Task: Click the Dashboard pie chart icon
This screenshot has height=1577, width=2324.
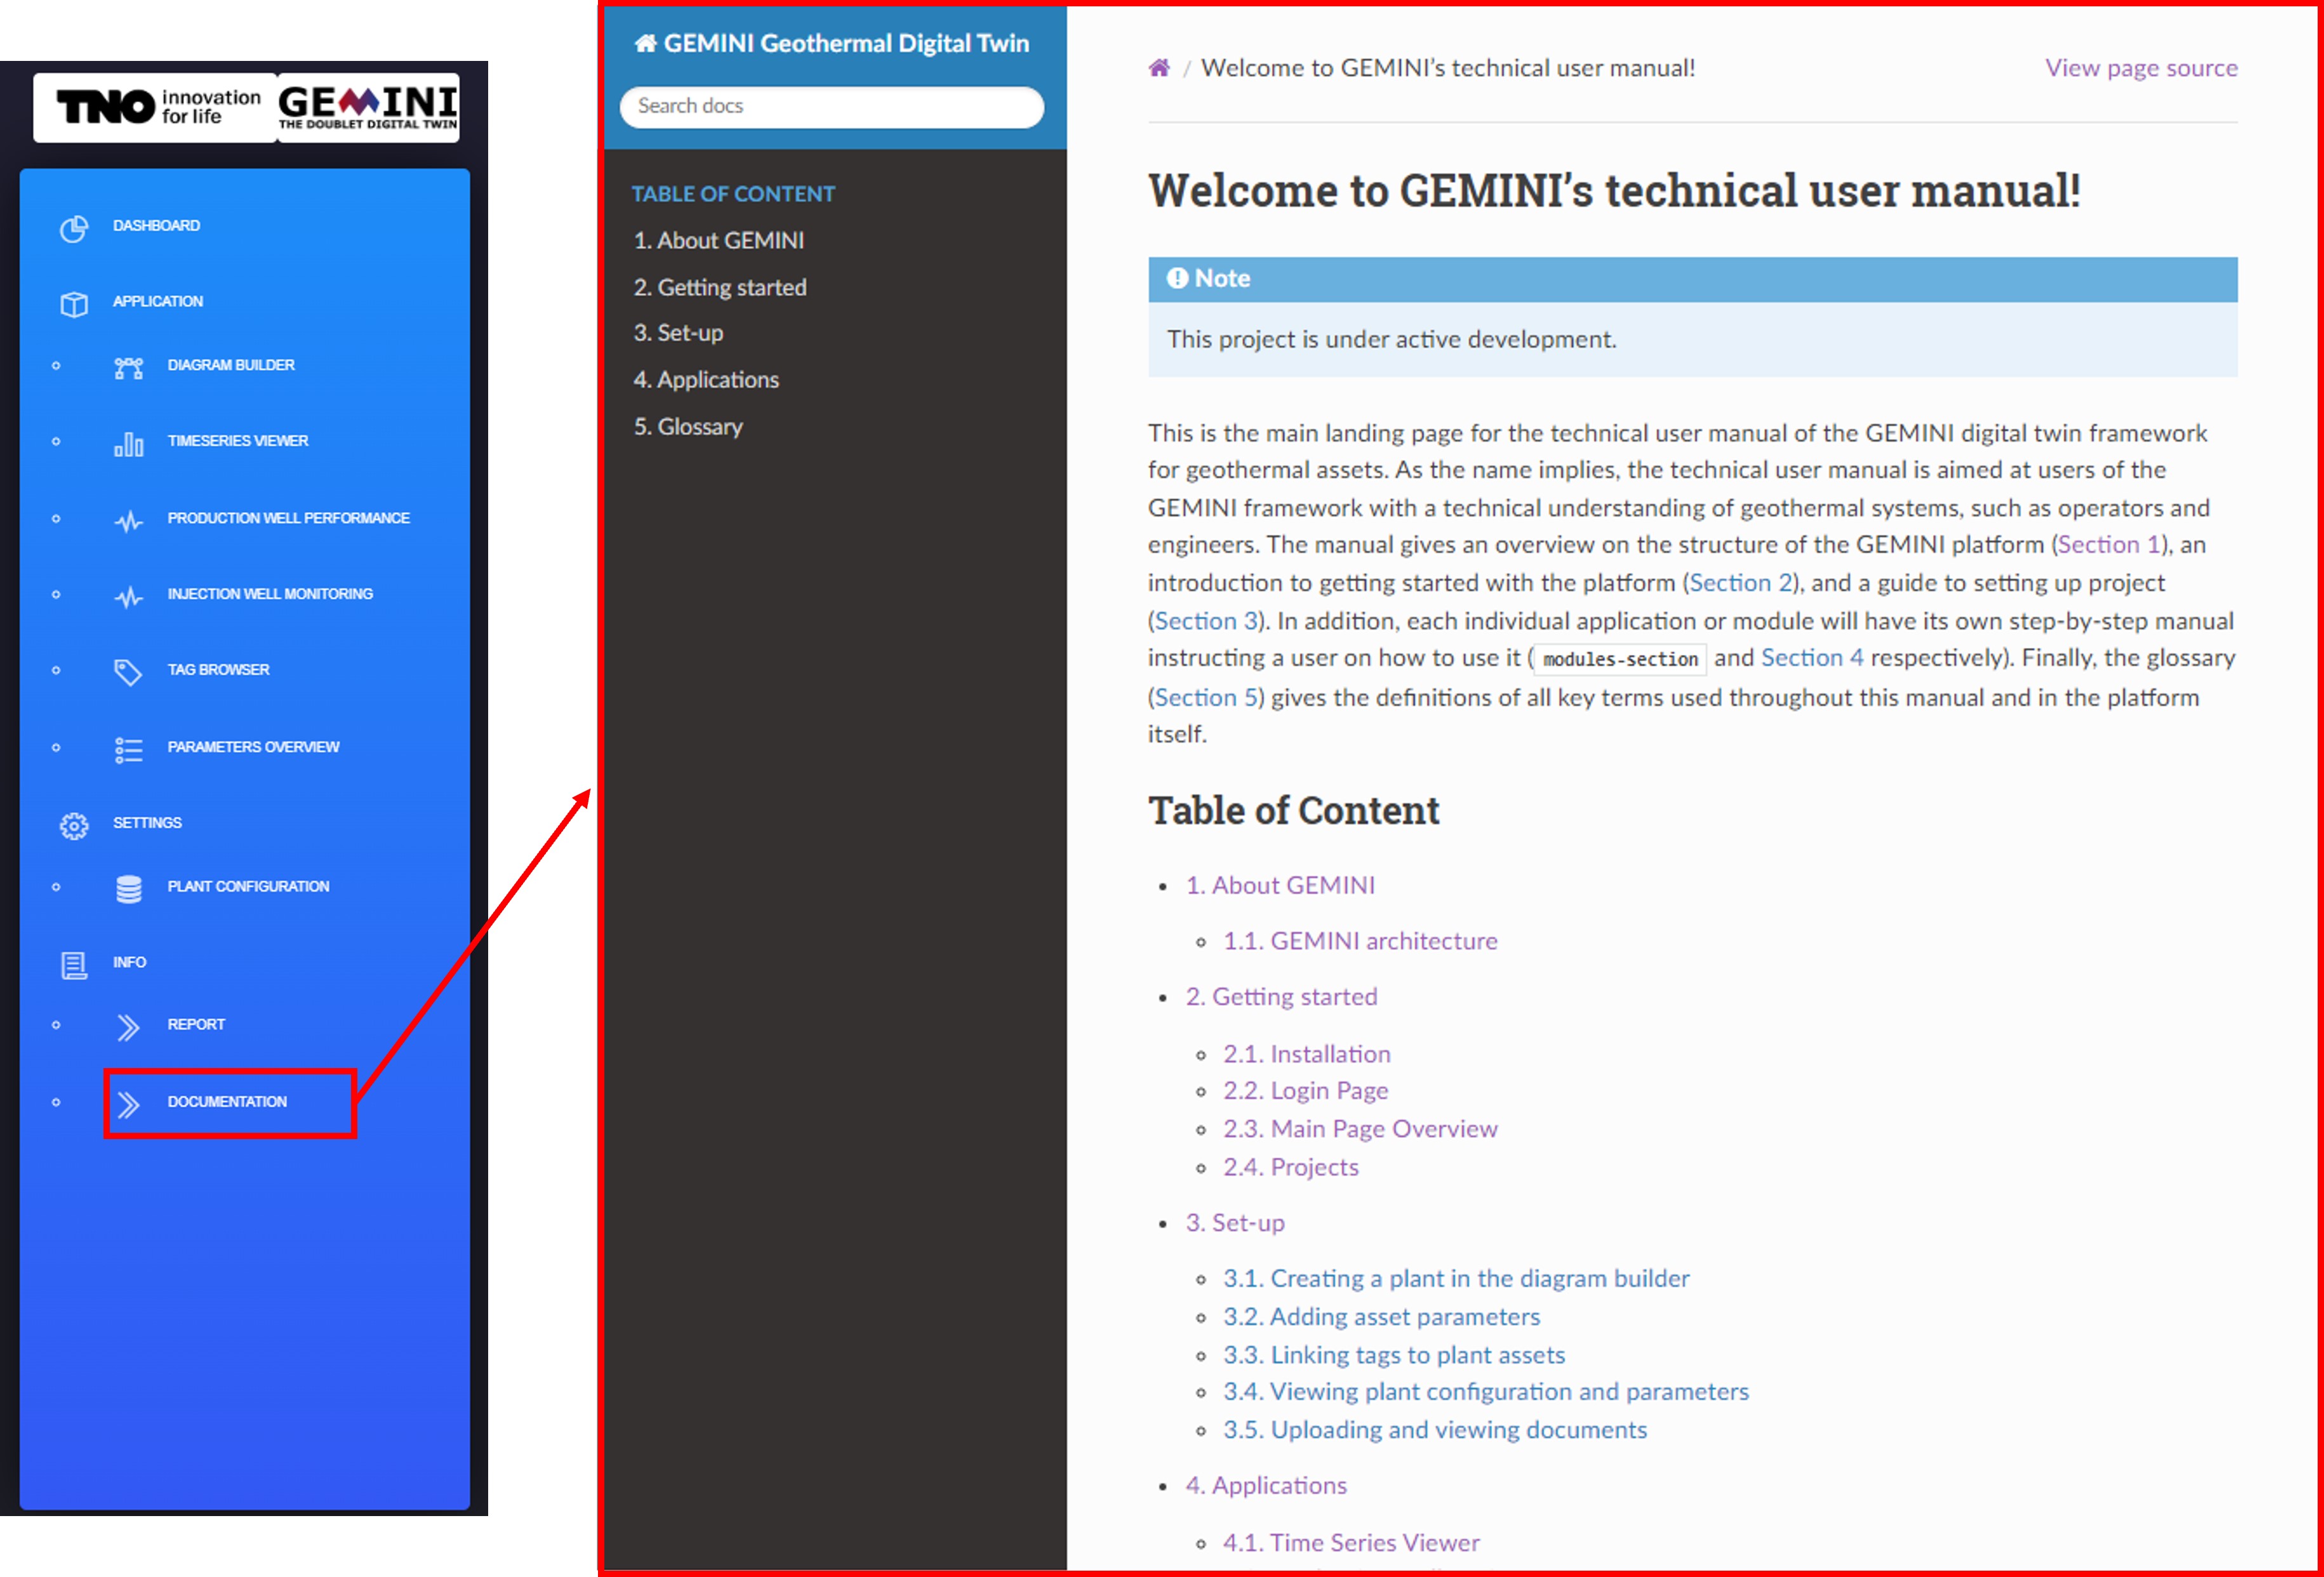Action: point(73,228)
